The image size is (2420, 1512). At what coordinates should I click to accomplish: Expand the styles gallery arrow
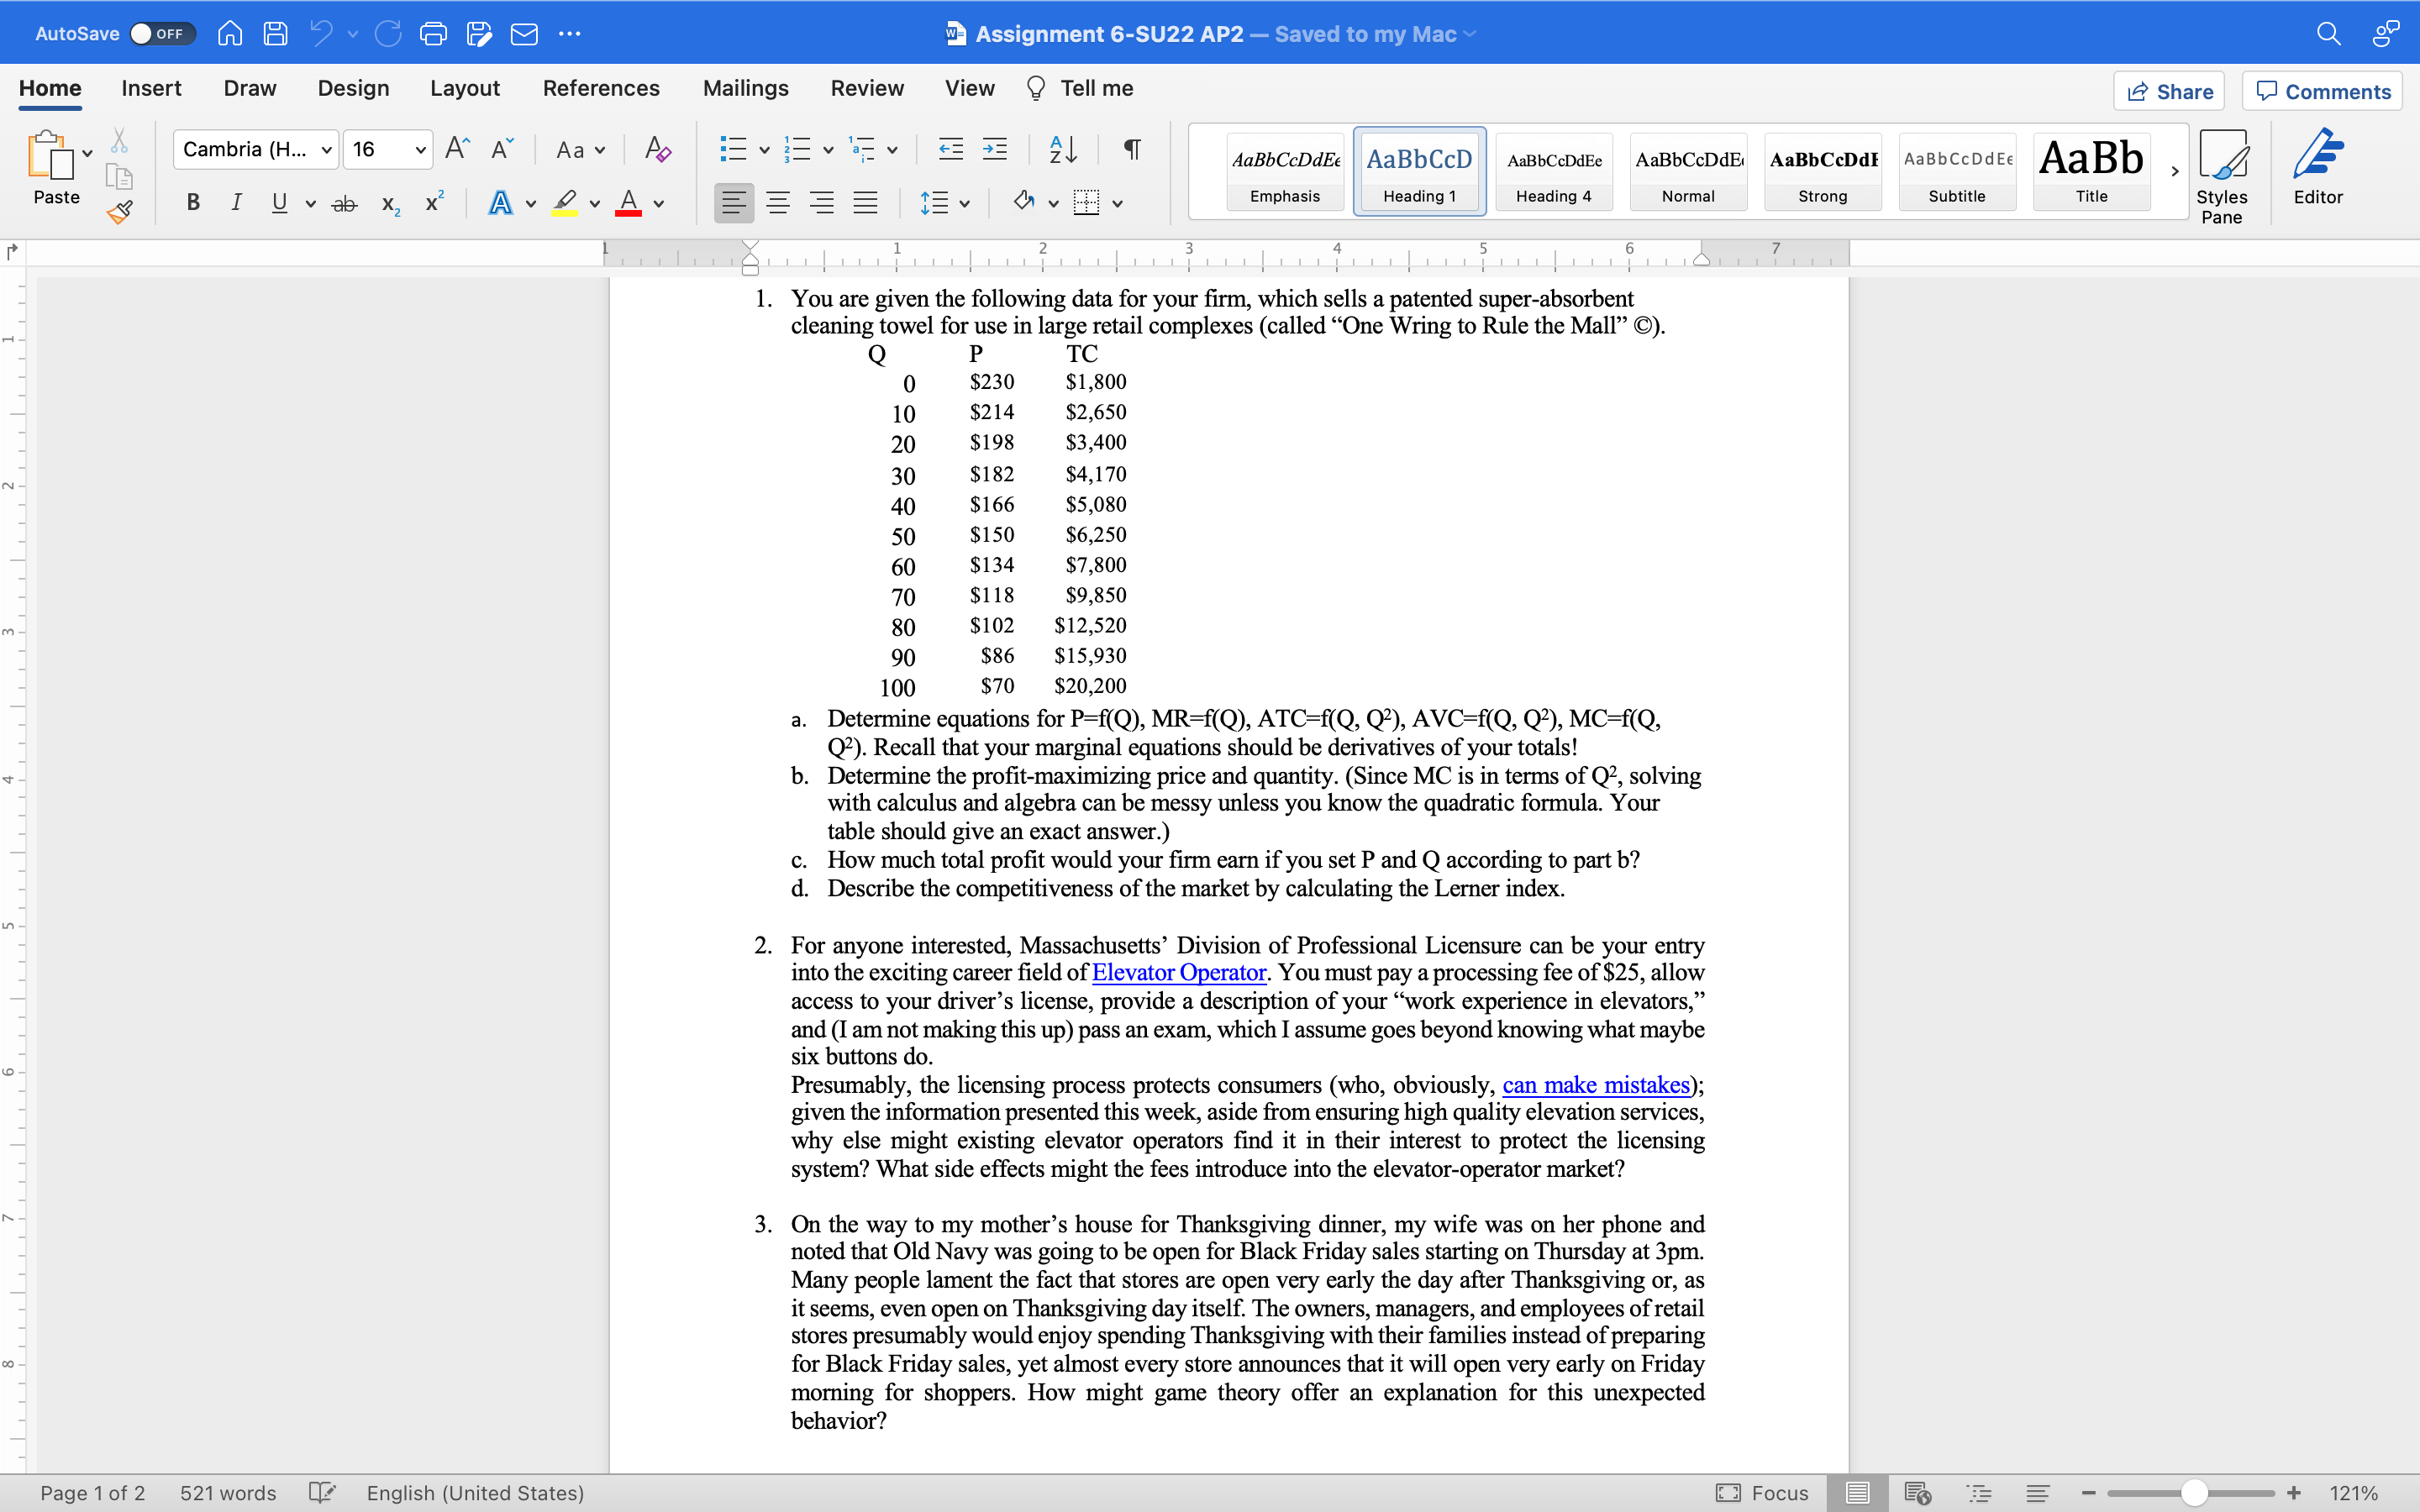(x=2174, y=171)
